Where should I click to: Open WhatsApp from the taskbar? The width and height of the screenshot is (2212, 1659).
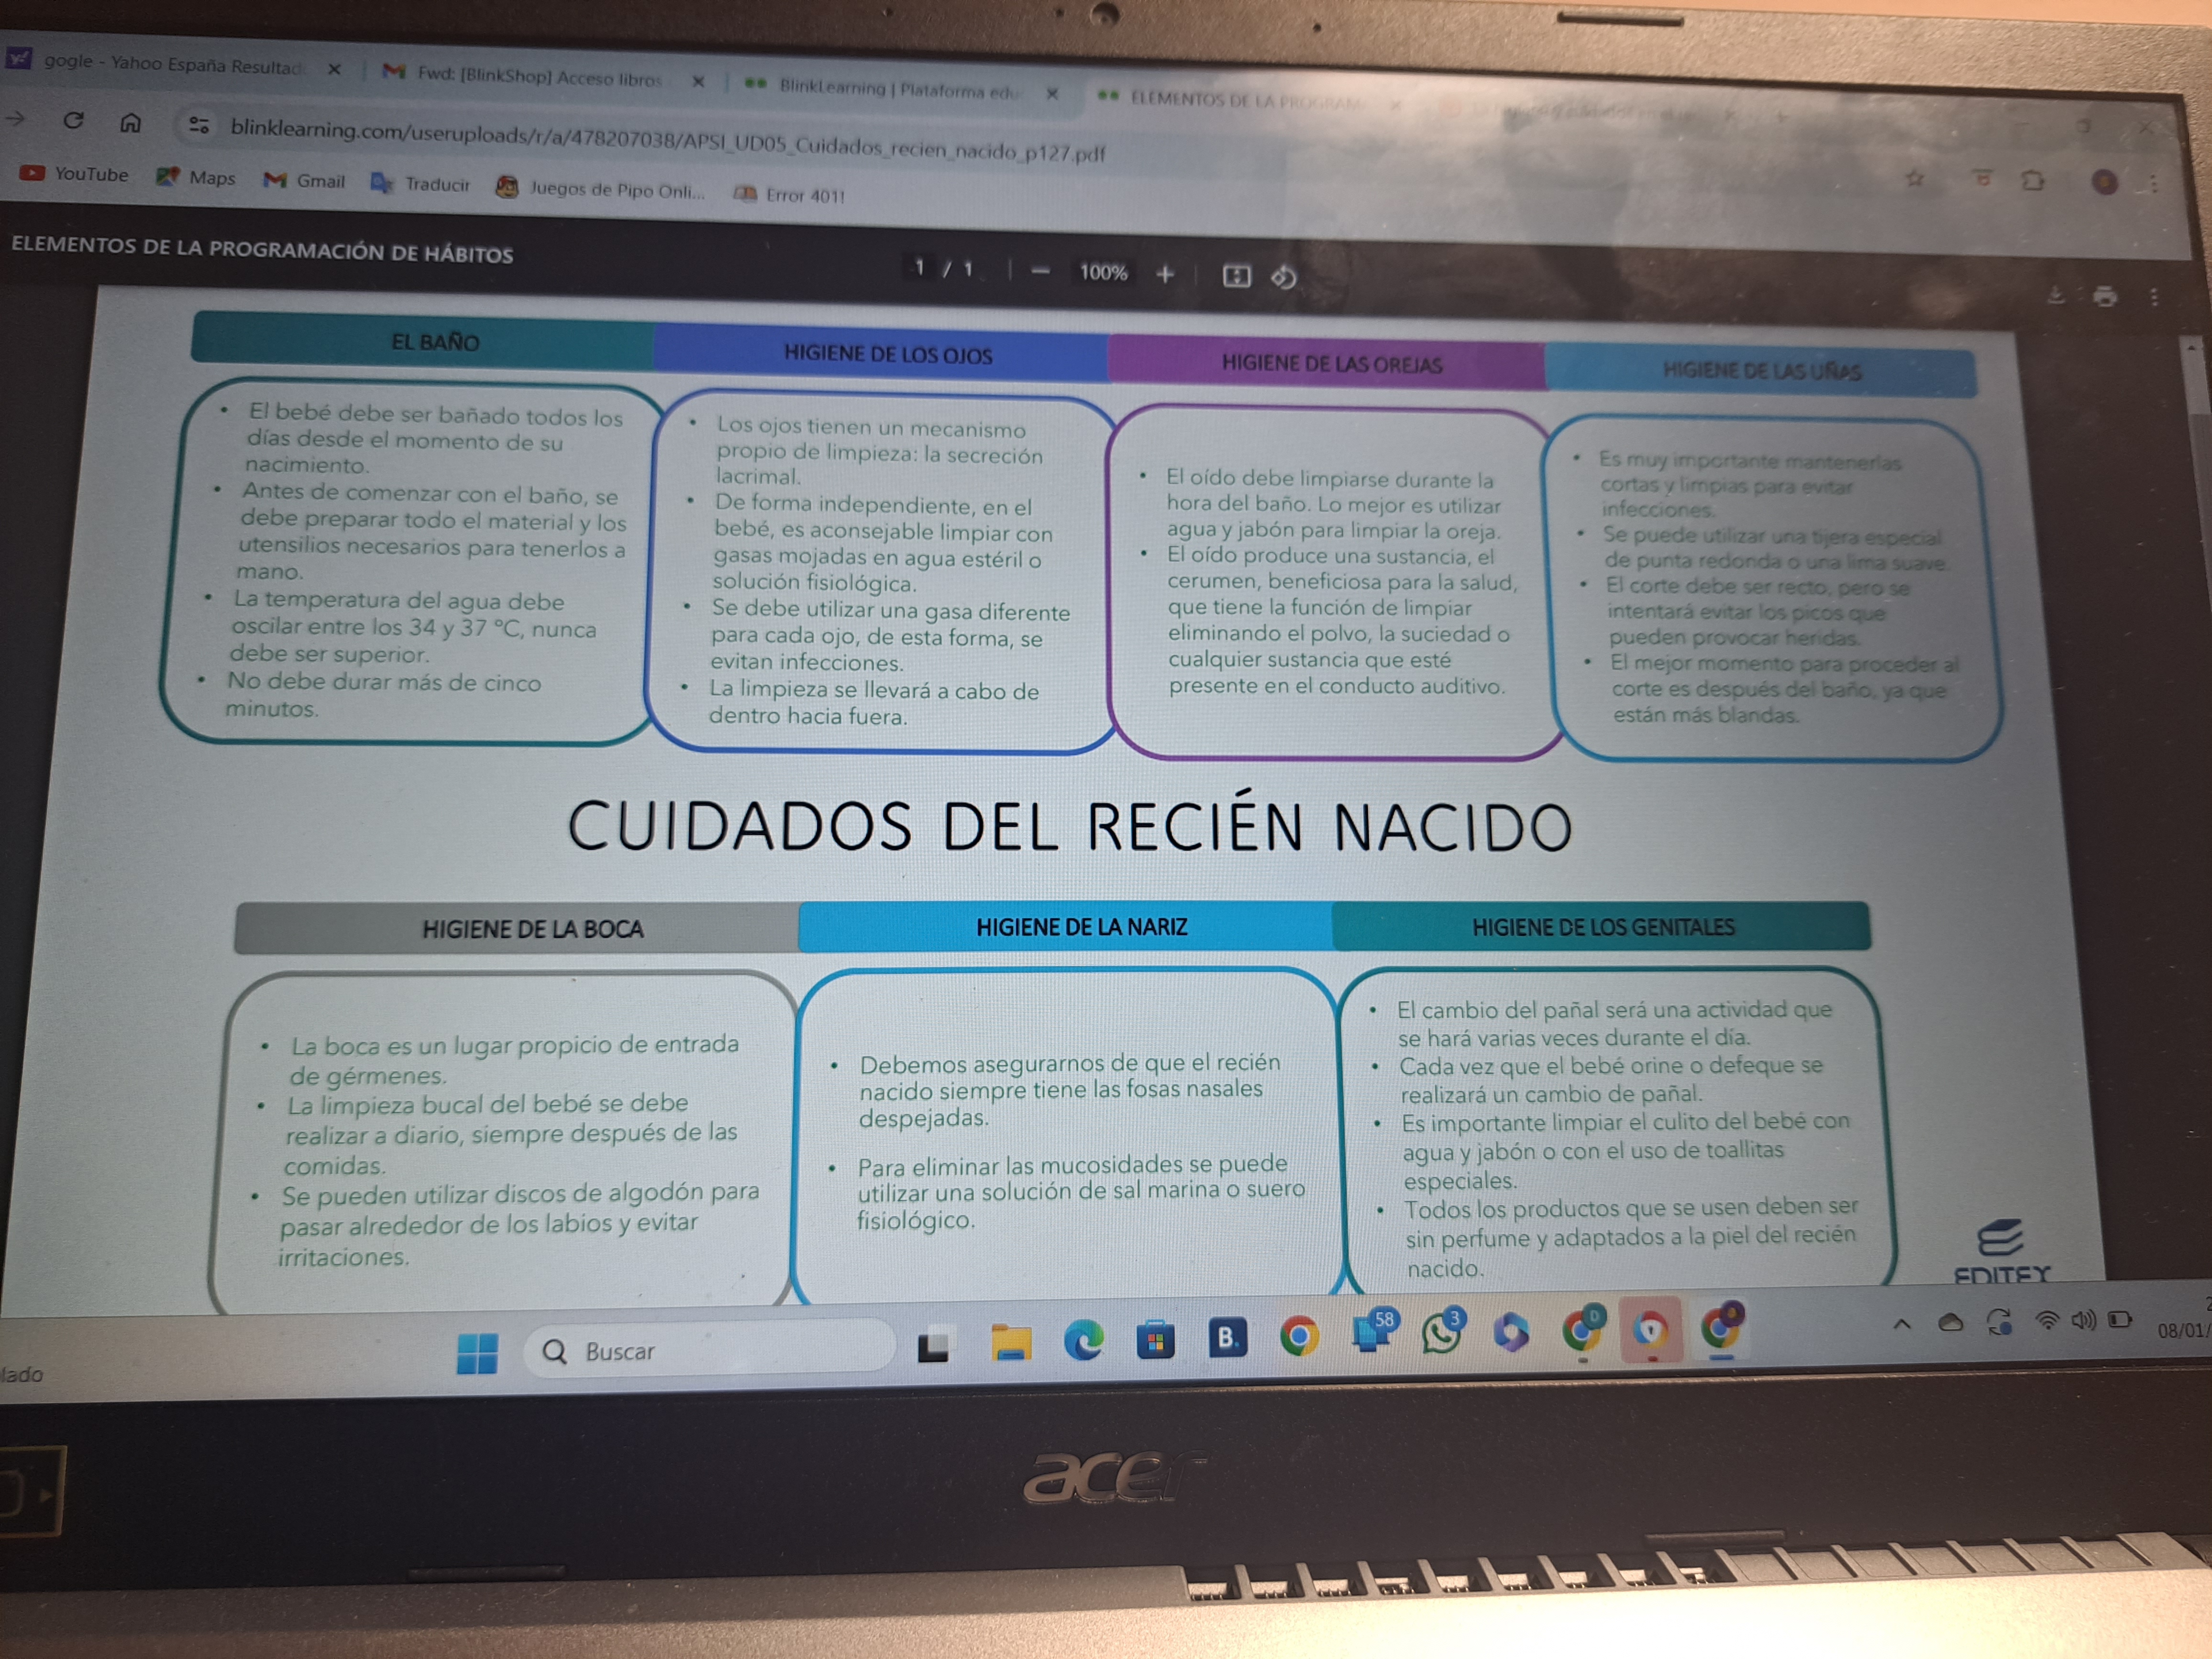pyautogui.click(x=1442, y=1333)
